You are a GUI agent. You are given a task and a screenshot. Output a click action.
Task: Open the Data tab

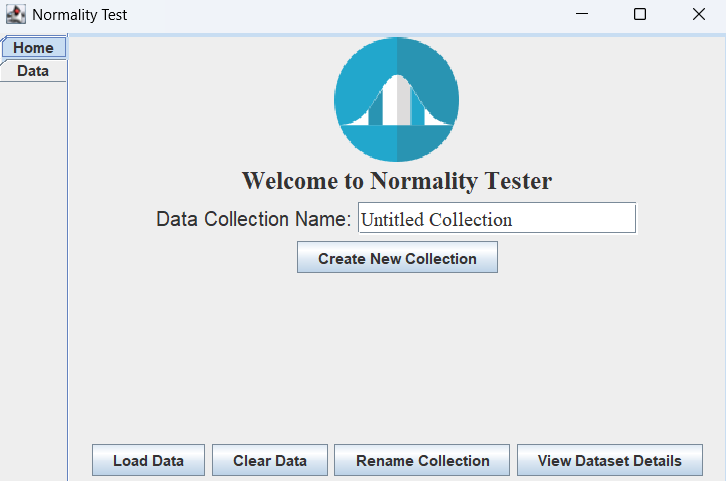click(33, 71)
